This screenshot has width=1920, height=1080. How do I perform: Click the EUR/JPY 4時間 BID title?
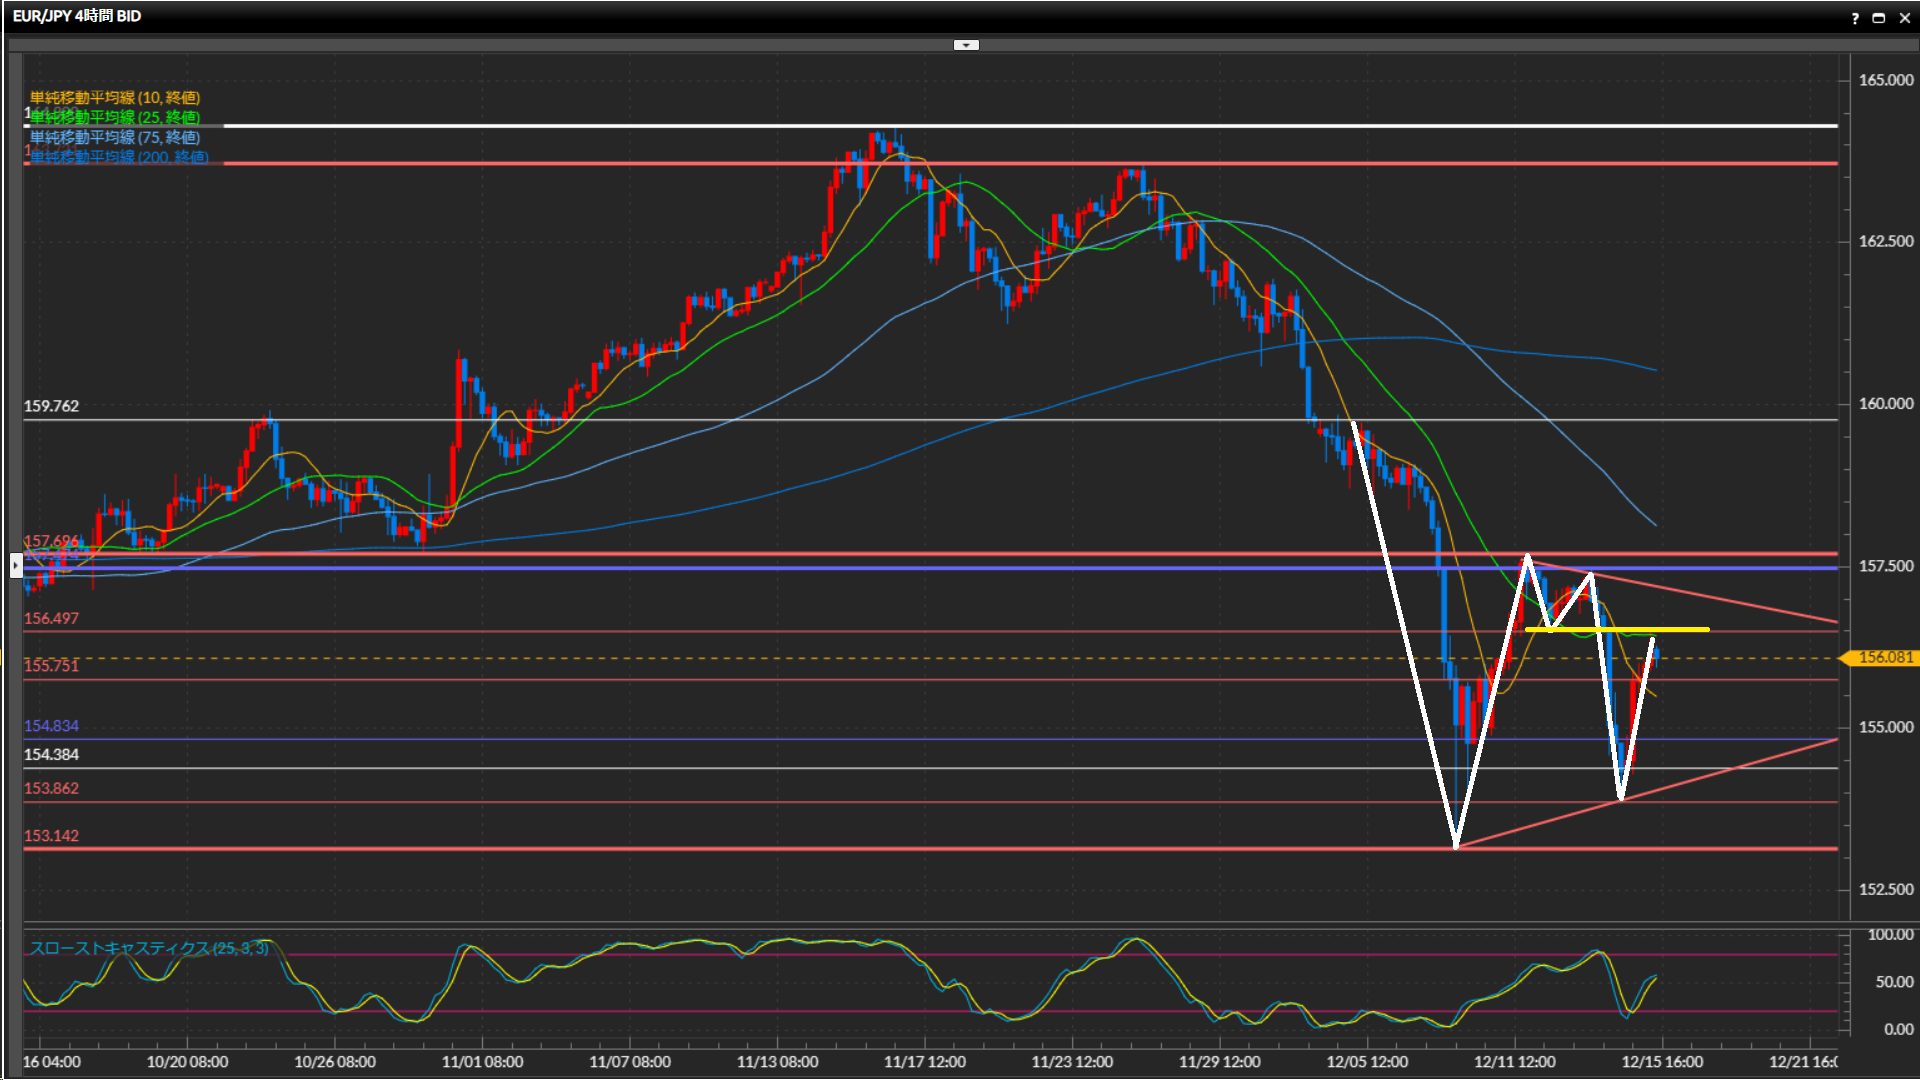tap(77, 16)
